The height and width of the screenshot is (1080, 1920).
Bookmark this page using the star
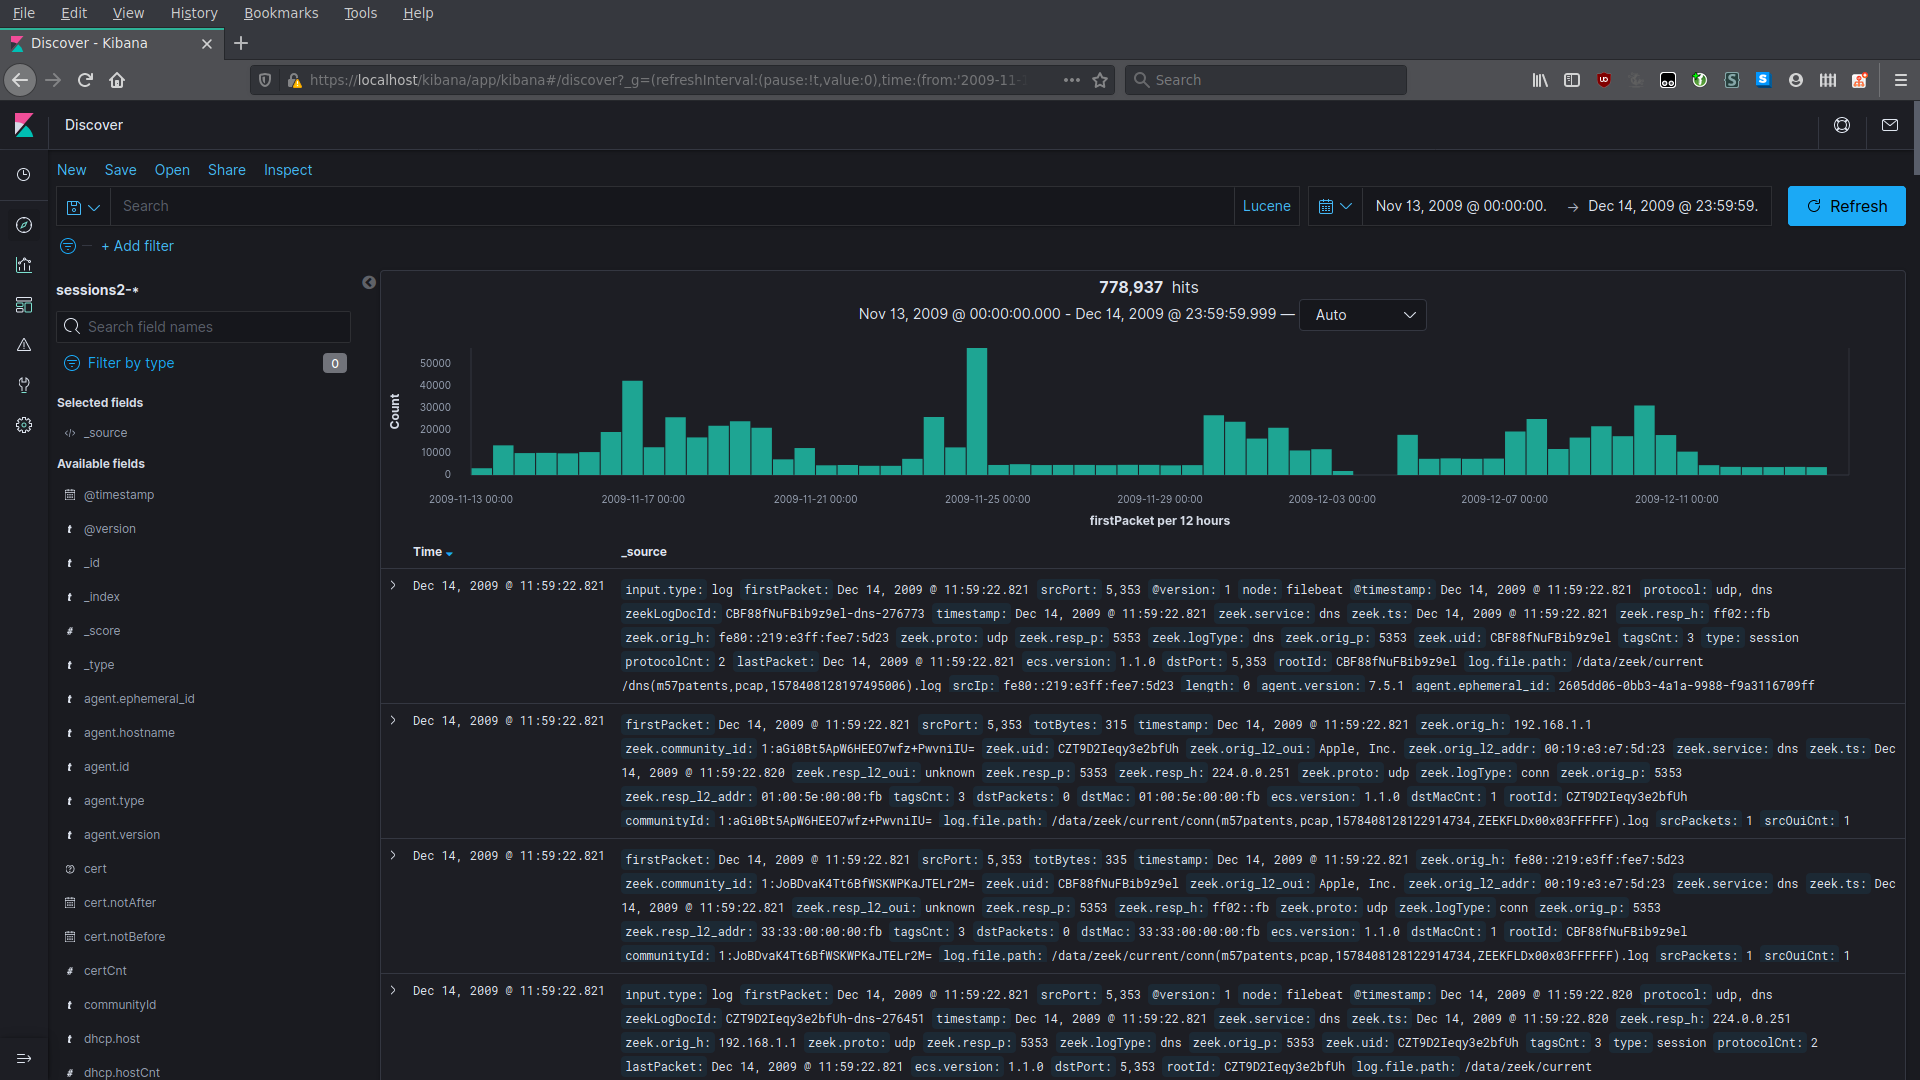[1100, 80]
